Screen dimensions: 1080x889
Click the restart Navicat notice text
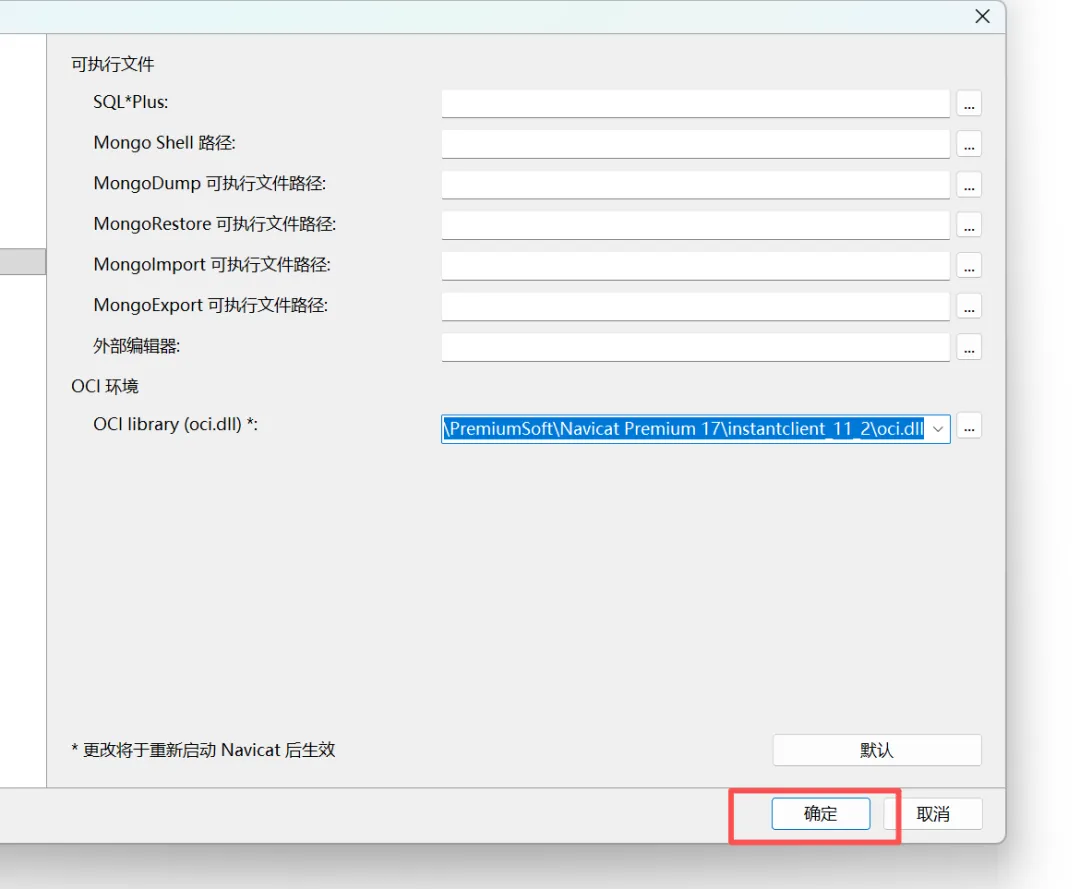[203, 750]
